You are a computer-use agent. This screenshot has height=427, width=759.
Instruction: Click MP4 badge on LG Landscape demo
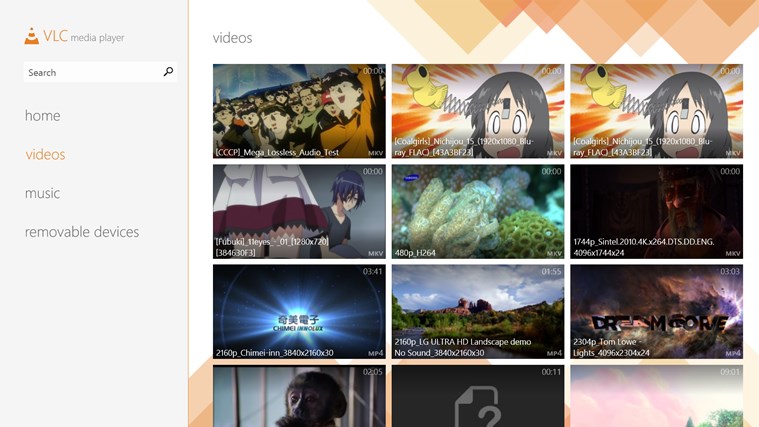click(x=554, y=353)
